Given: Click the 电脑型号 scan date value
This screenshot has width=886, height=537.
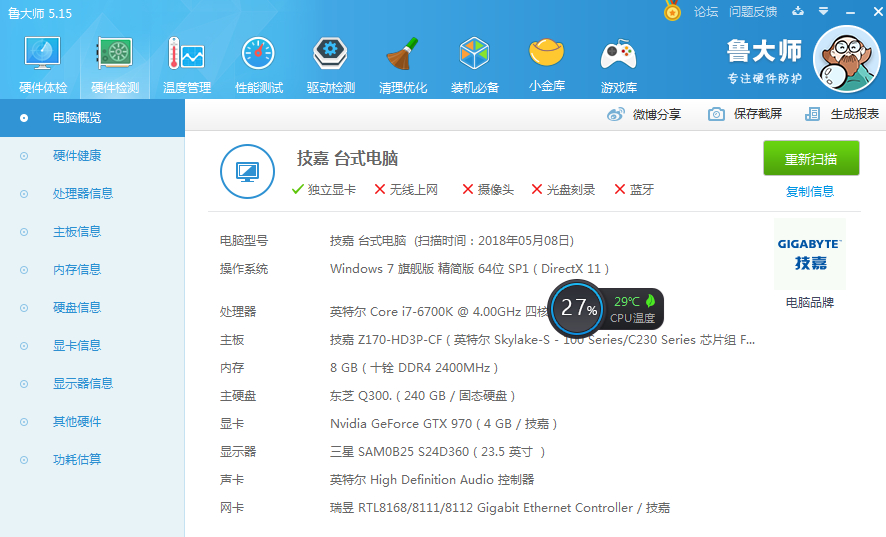Looking at the screenshot, I should [x=452, y=241].
